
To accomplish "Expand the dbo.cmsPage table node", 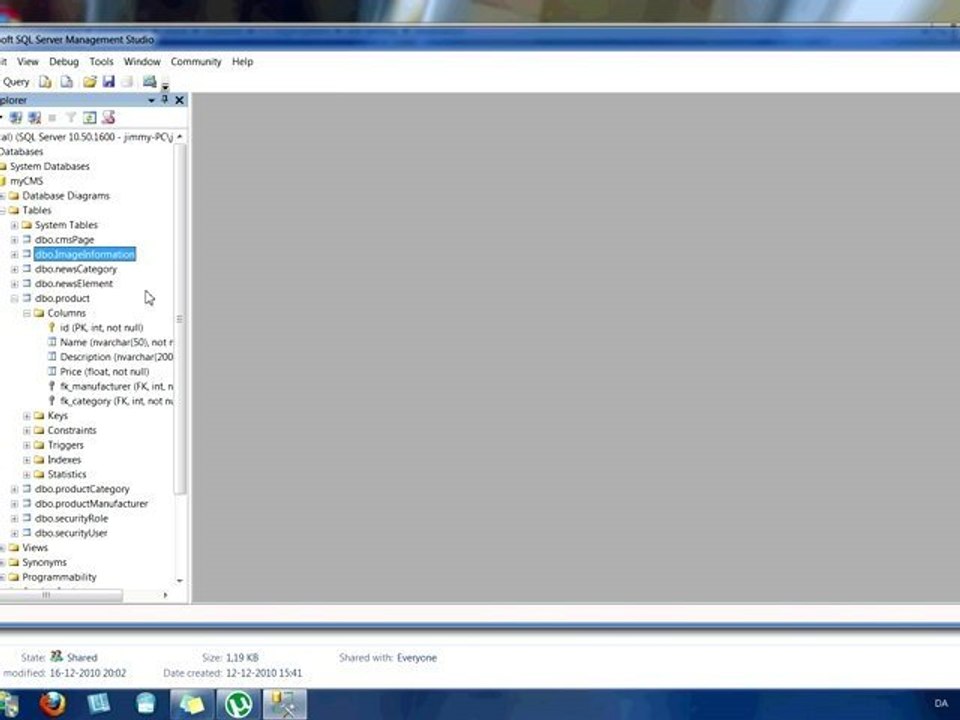I will 14,240.
